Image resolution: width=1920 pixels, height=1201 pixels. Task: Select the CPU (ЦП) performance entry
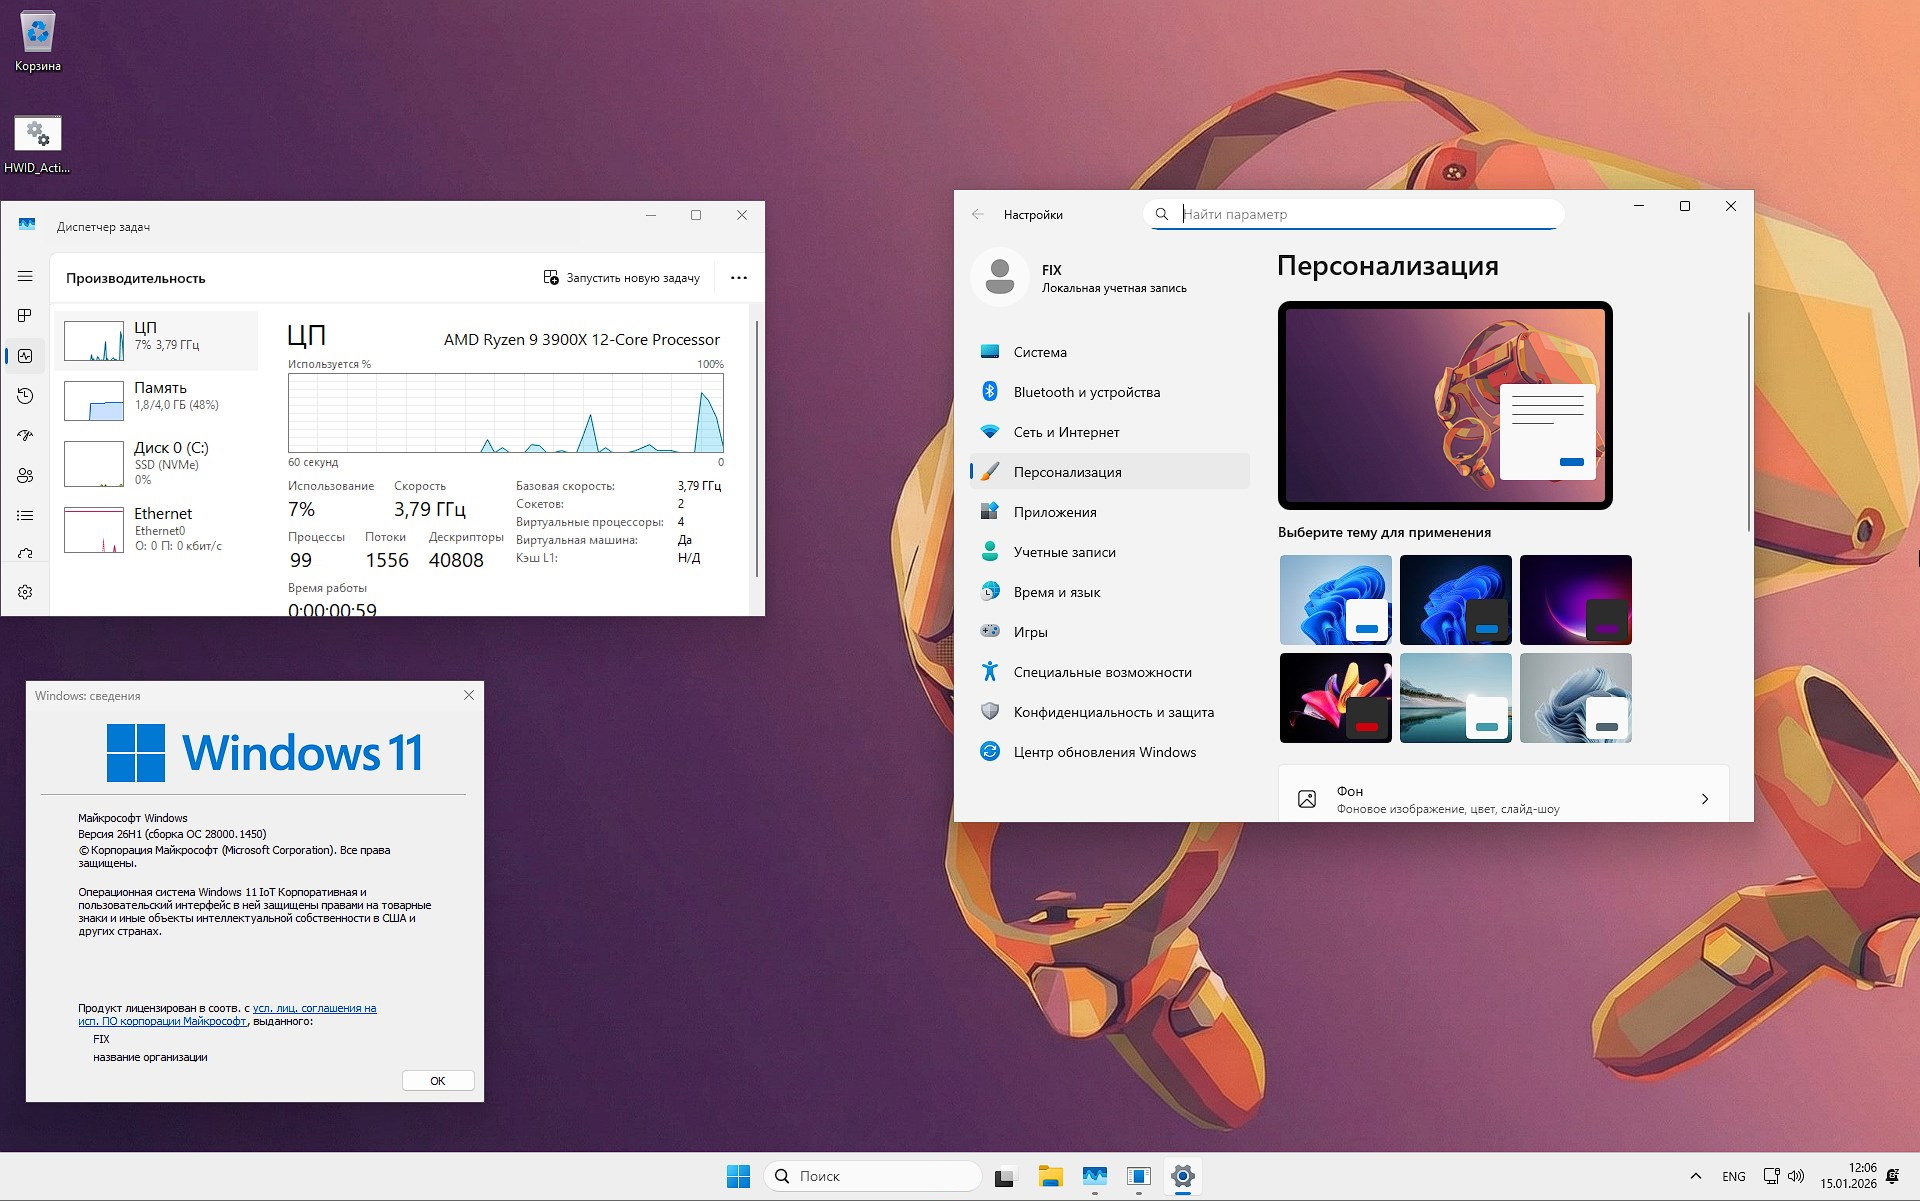[155, 341]
